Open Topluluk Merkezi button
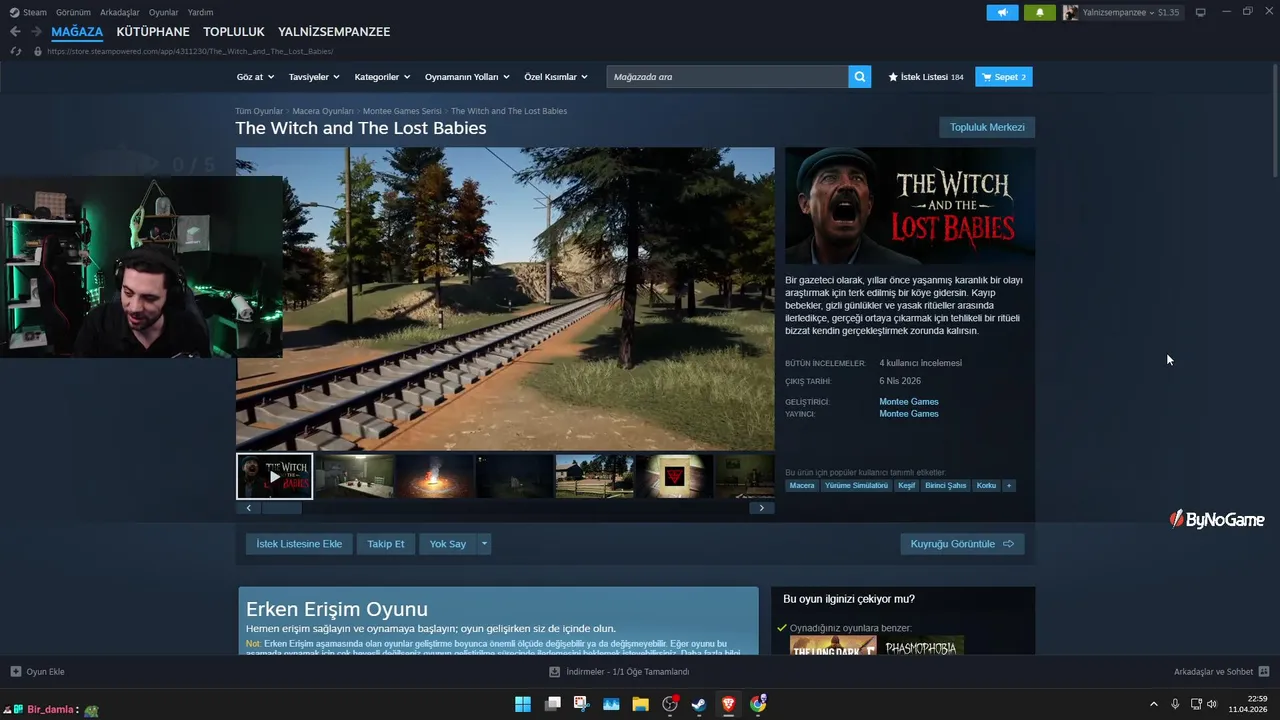 987,127
